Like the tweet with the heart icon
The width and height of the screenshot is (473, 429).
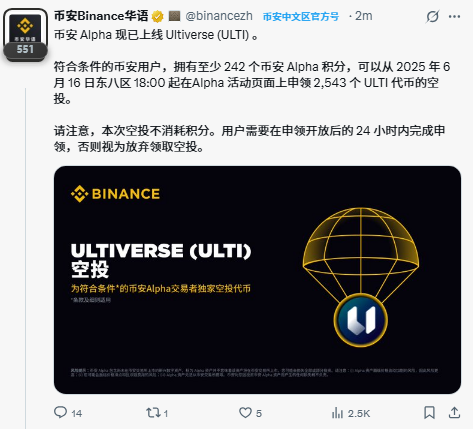click(x=245, y=413)
